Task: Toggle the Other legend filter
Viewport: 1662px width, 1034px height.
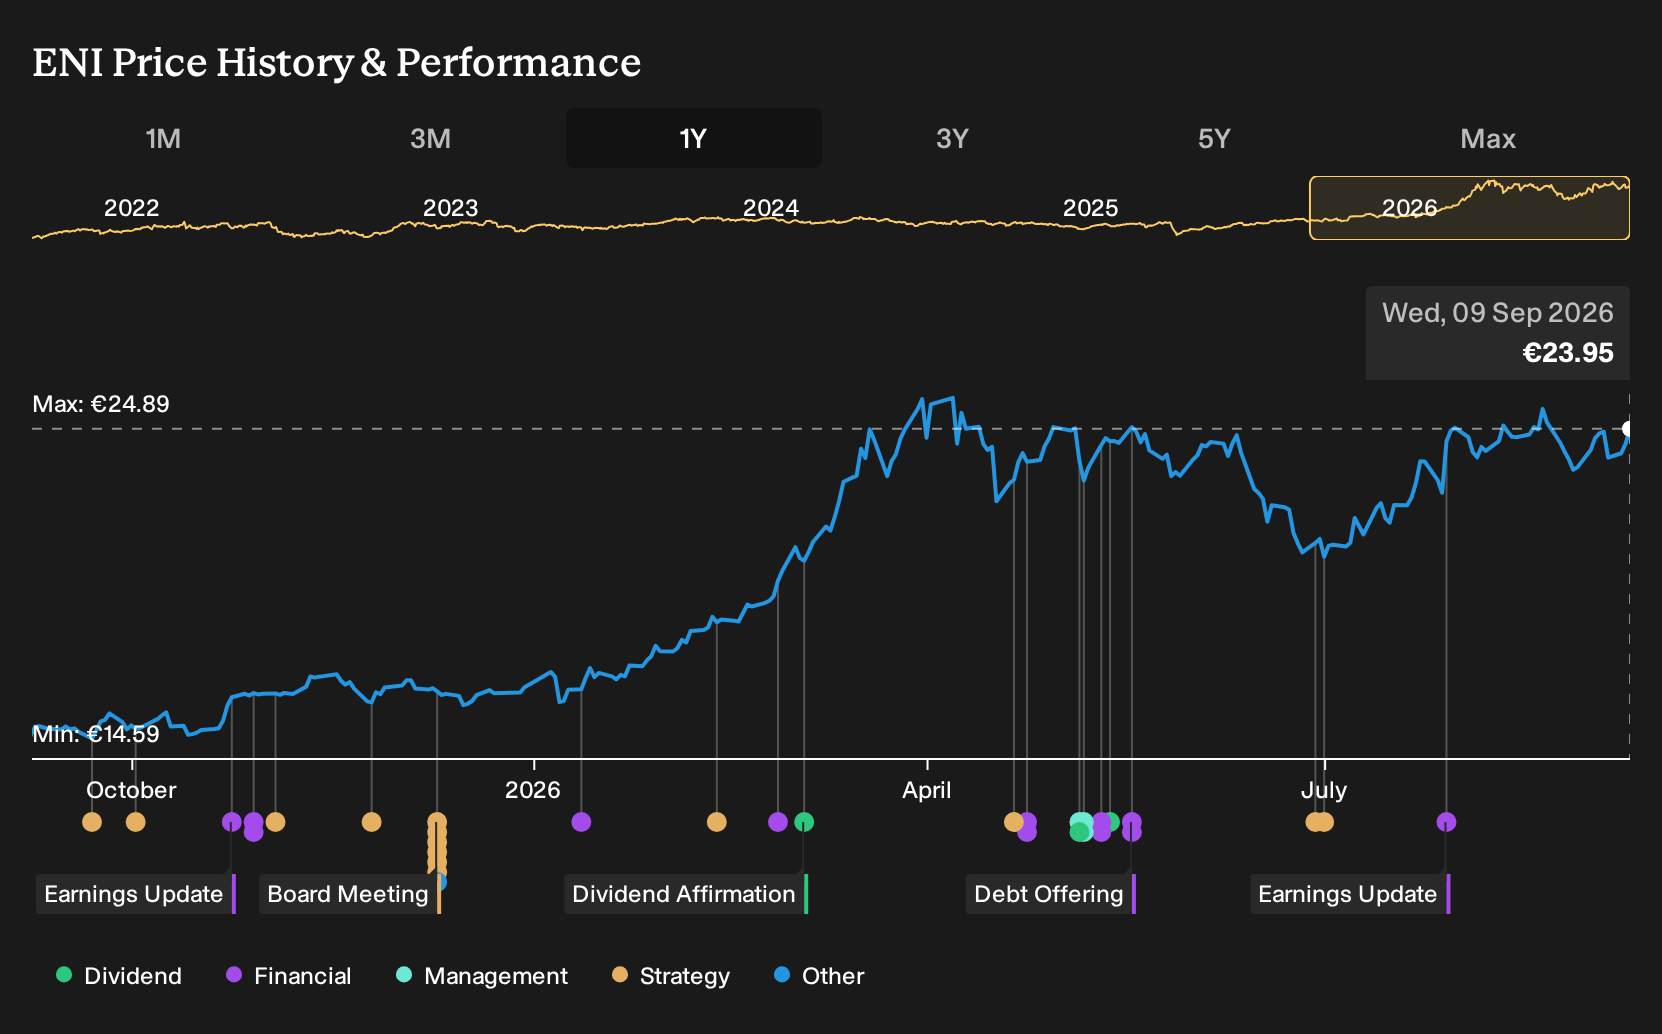Action: 819,976
